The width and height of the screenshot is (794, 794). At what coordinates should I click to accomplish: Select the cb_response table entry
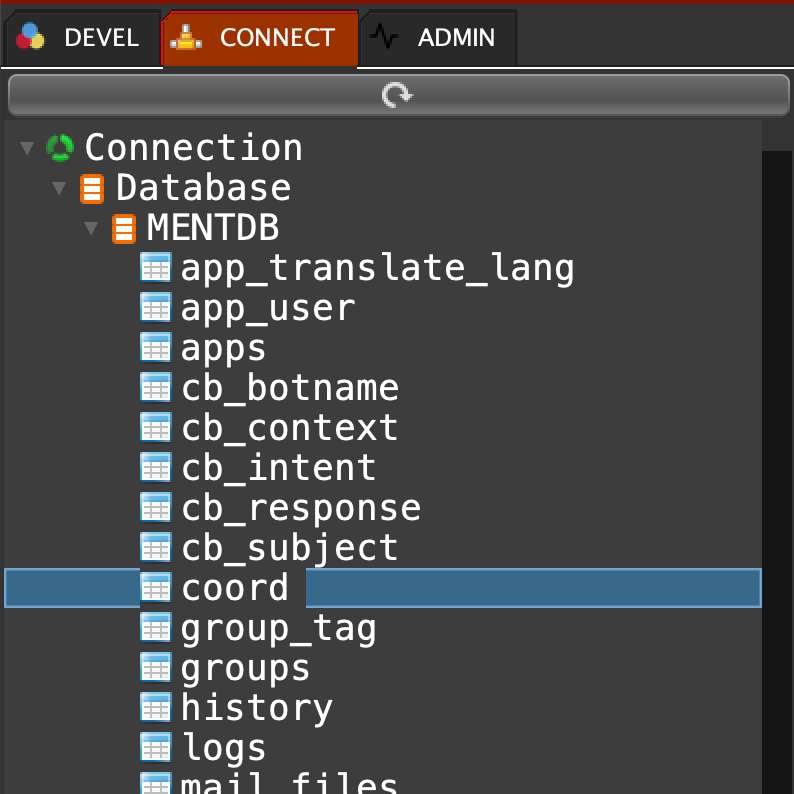click(x=300, y=508)
